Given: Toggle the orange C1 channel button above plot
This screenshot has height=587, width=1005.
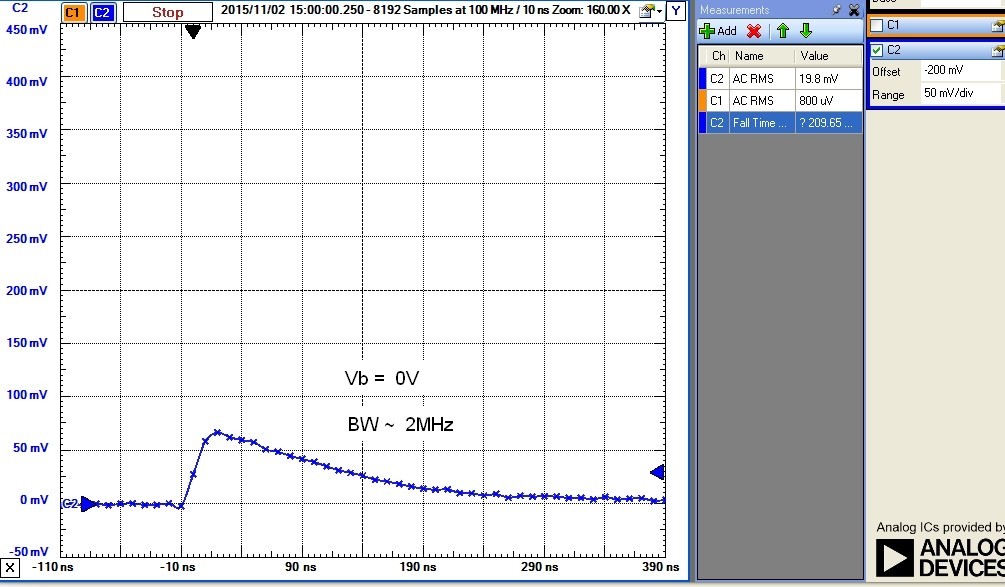Looking at the screenshot, I should coord(73,13).
